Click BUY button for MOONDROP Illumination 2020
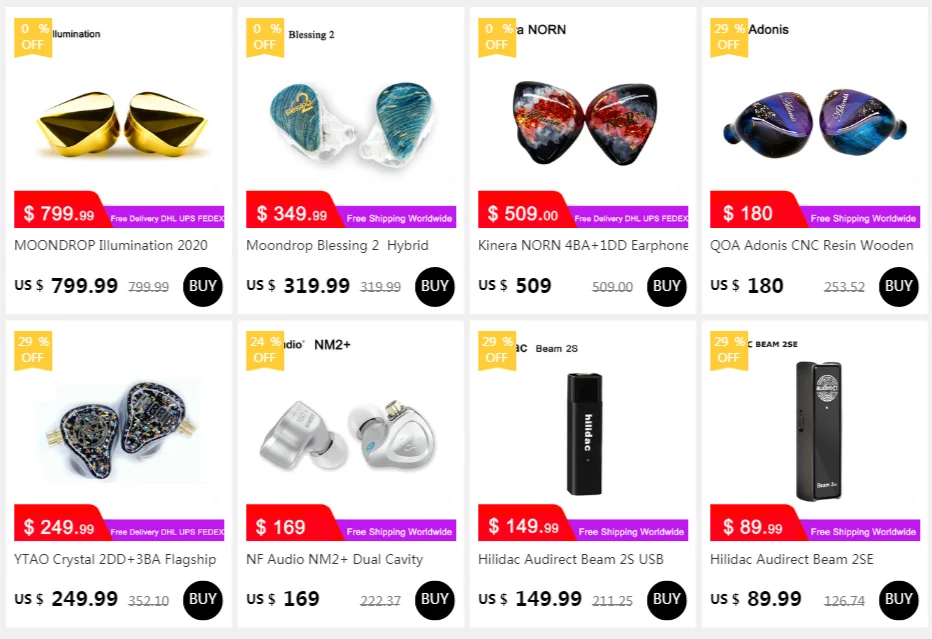The image size is (932, 639). pos(203,286)
